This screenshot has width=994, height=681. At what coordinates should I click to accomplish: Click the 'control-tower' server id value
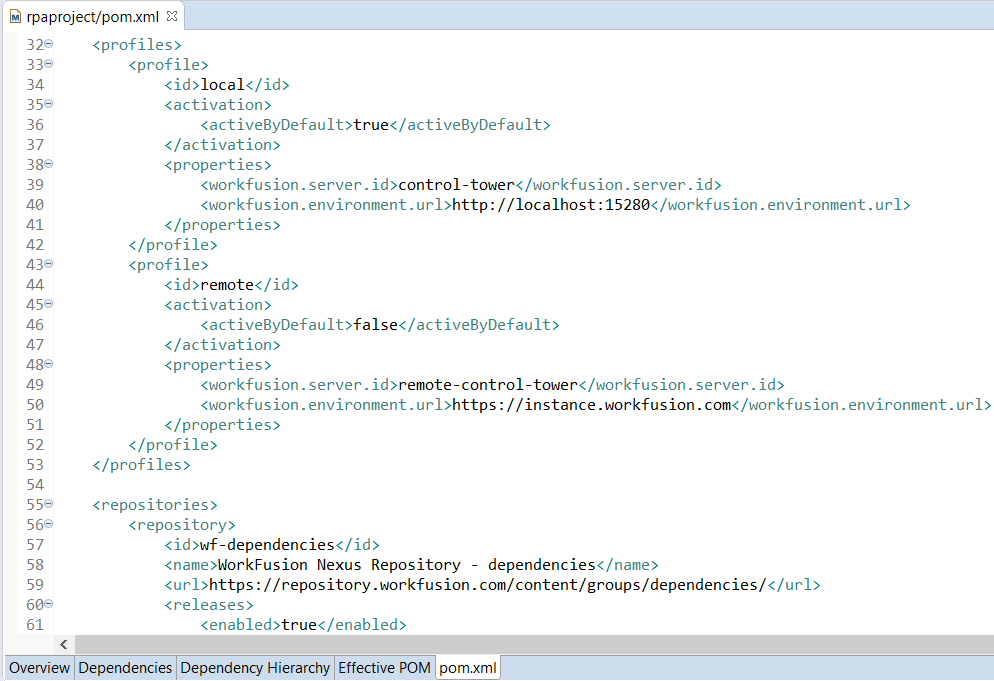[456, 185]
